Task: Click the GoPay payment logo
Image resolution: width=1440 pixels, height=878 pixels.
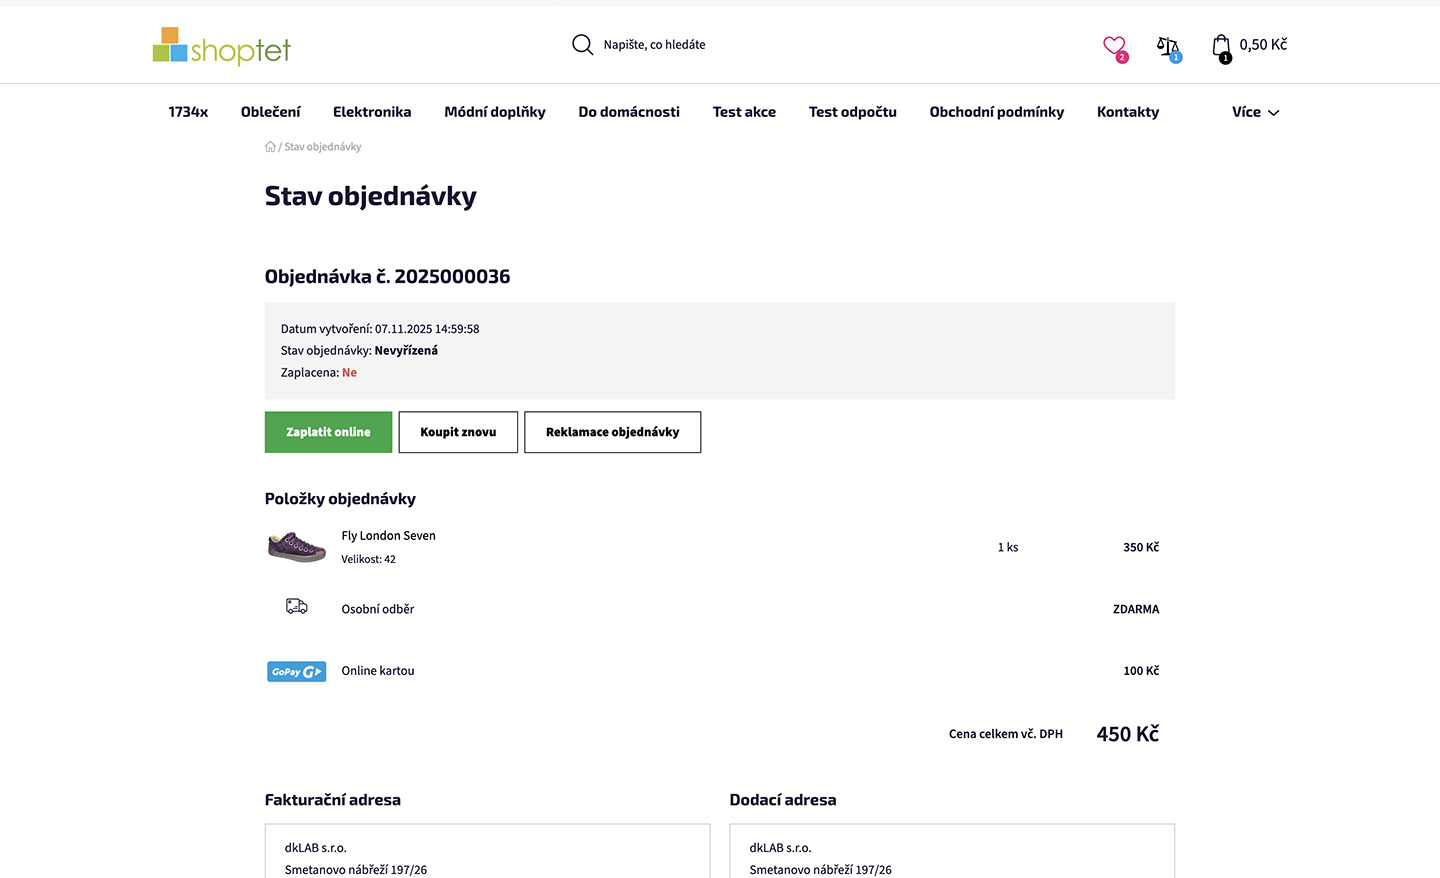Action: pos(296,672)
